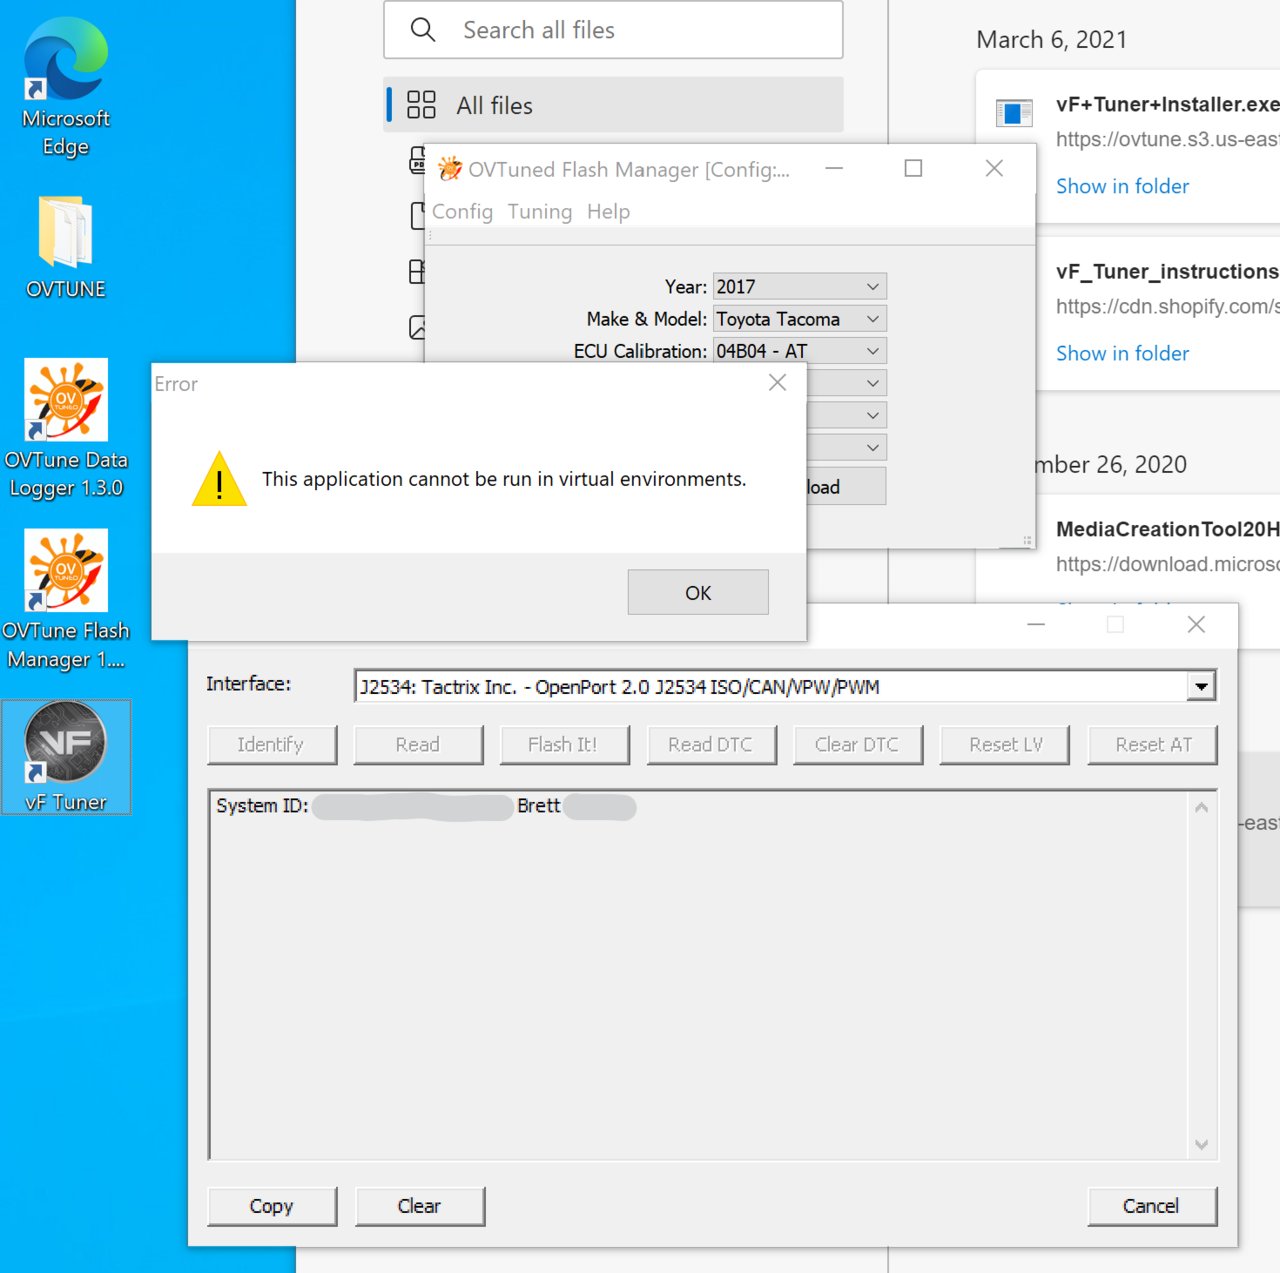The height and width of the screenshot is (1273, 1280).
Task: Click the Clear button at bottom
Action: (x=419, y=1206)
